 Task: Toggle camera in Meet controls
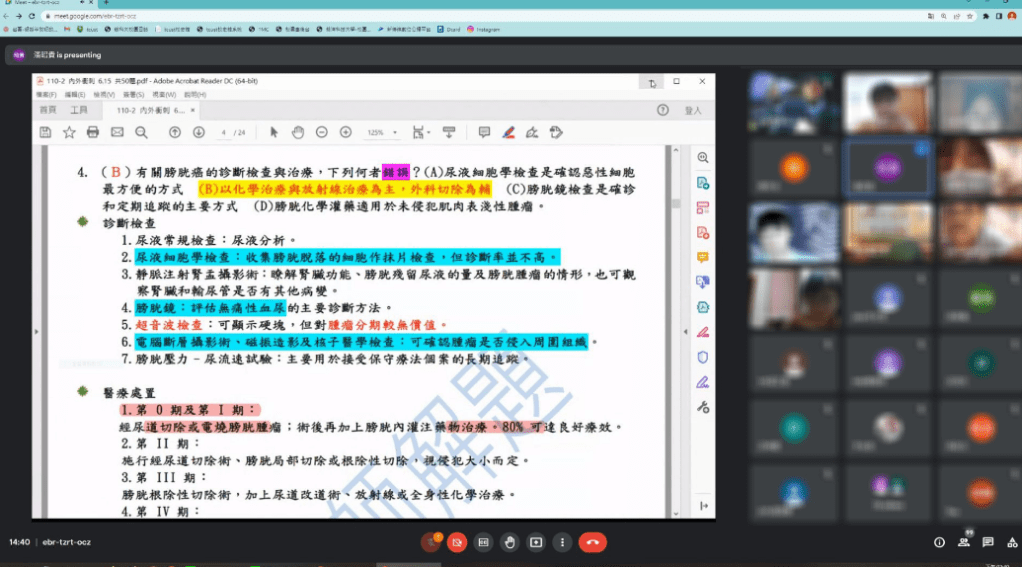pyautogui.click(x=457, y=542)
